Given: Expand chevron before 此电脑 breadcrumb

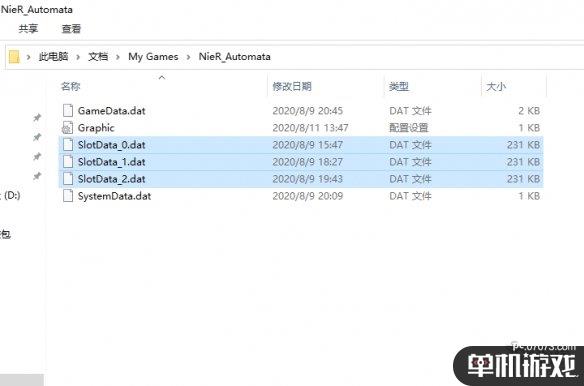Looking at the screenshot, I should click(29, 57).
